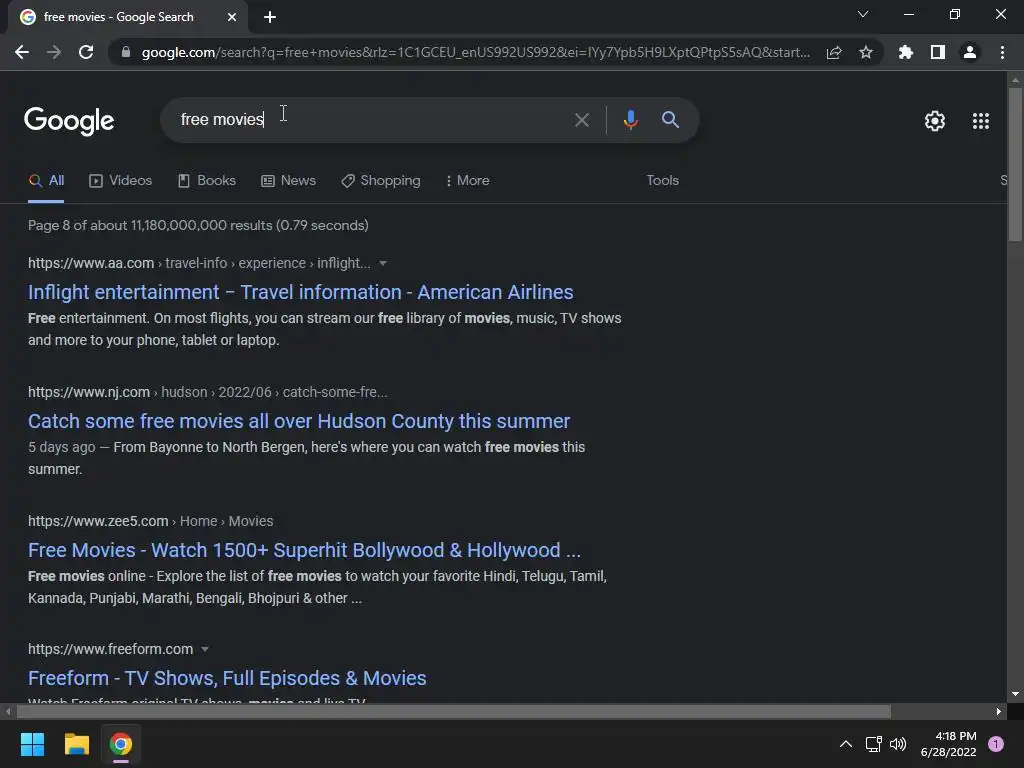Open the Windows Start menu
Viewport: 1024px width, 768px height.
[x=32, y=744]
